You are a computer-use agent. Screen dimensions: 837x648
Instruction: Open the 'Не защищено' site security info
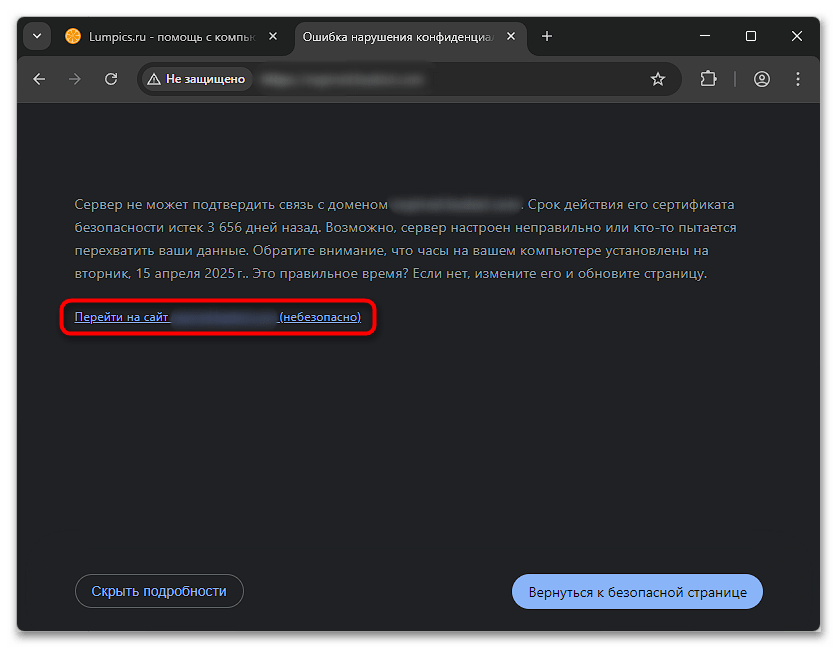click(197, 79)
